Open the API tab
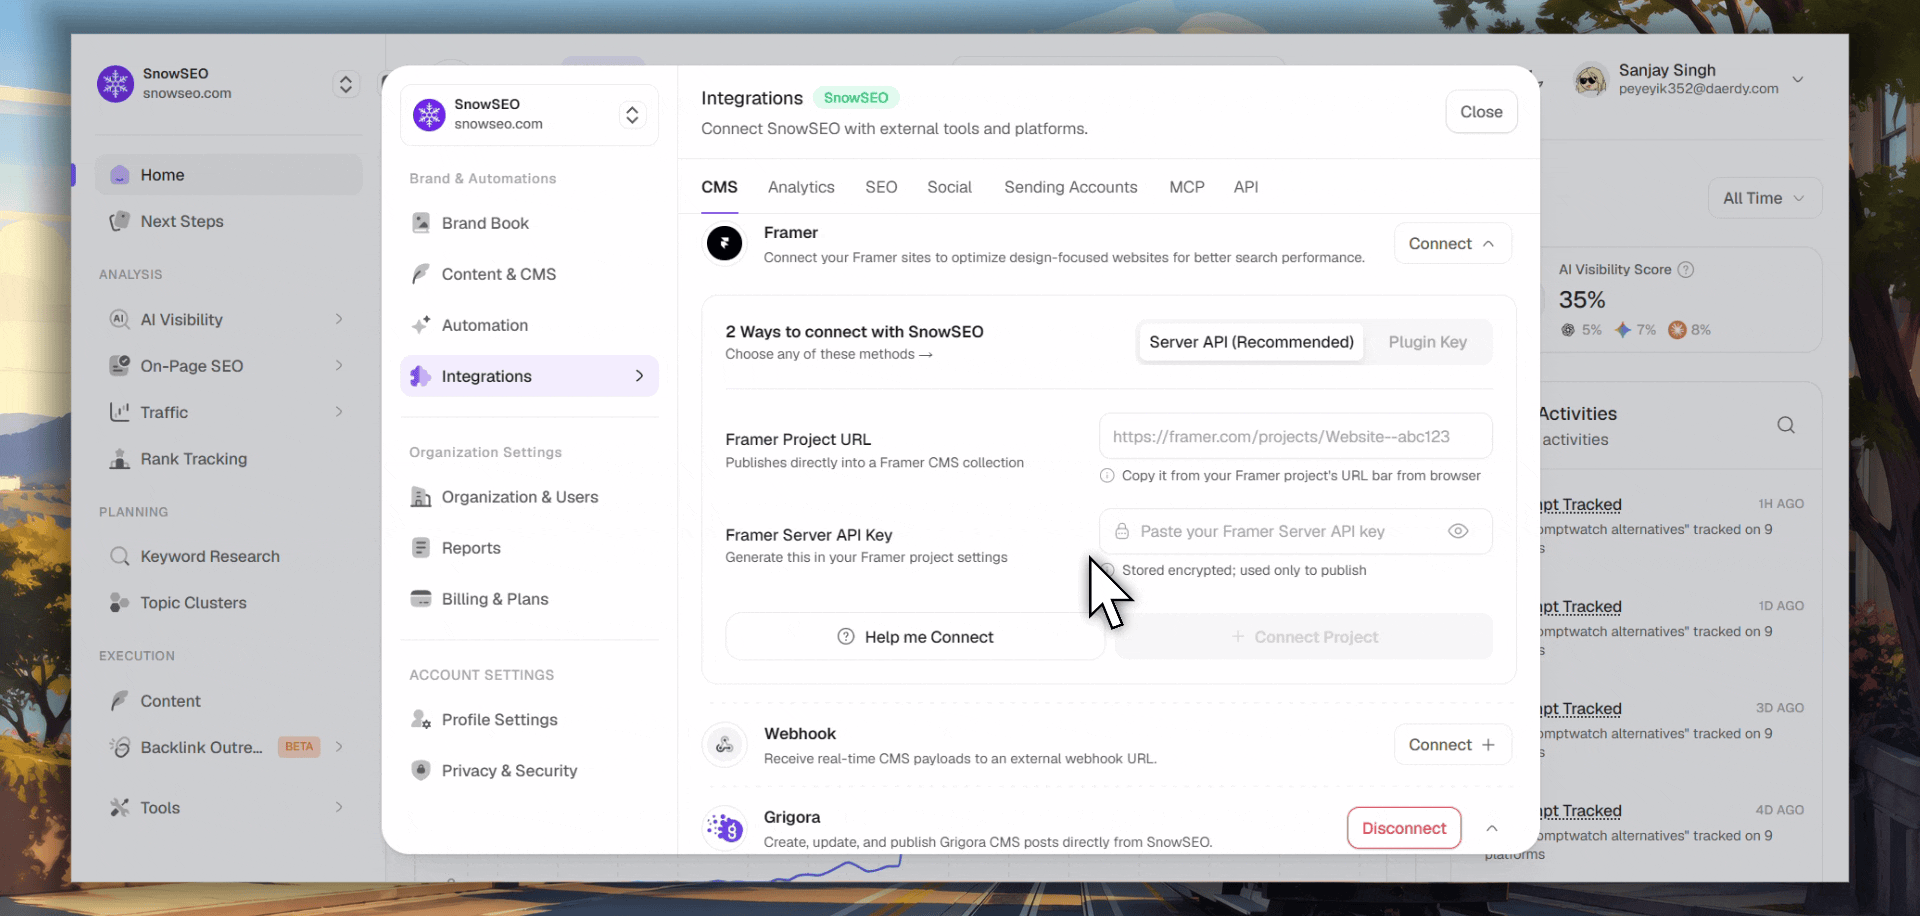This screenshot has height=916, width=1920. (x=1246, y=187)
